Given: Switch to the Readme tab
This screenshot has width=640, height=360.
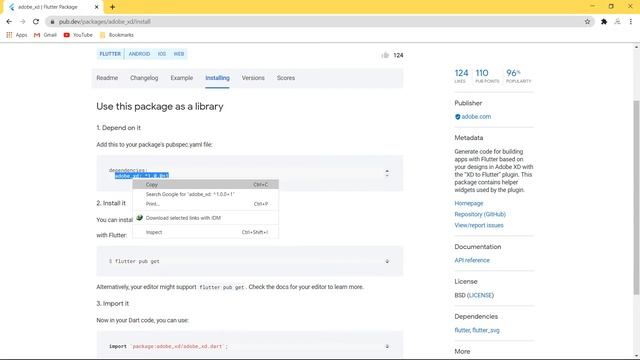Looking at the screenshot, I should pos(107,78).
